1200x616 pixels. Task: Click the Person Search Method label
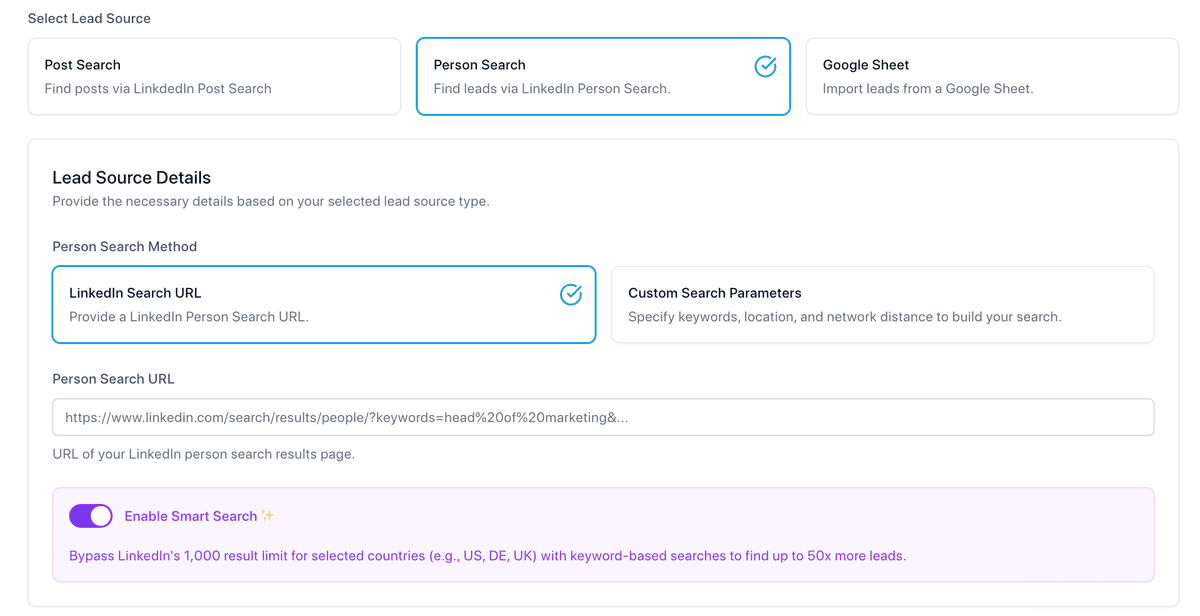[124, 246]
